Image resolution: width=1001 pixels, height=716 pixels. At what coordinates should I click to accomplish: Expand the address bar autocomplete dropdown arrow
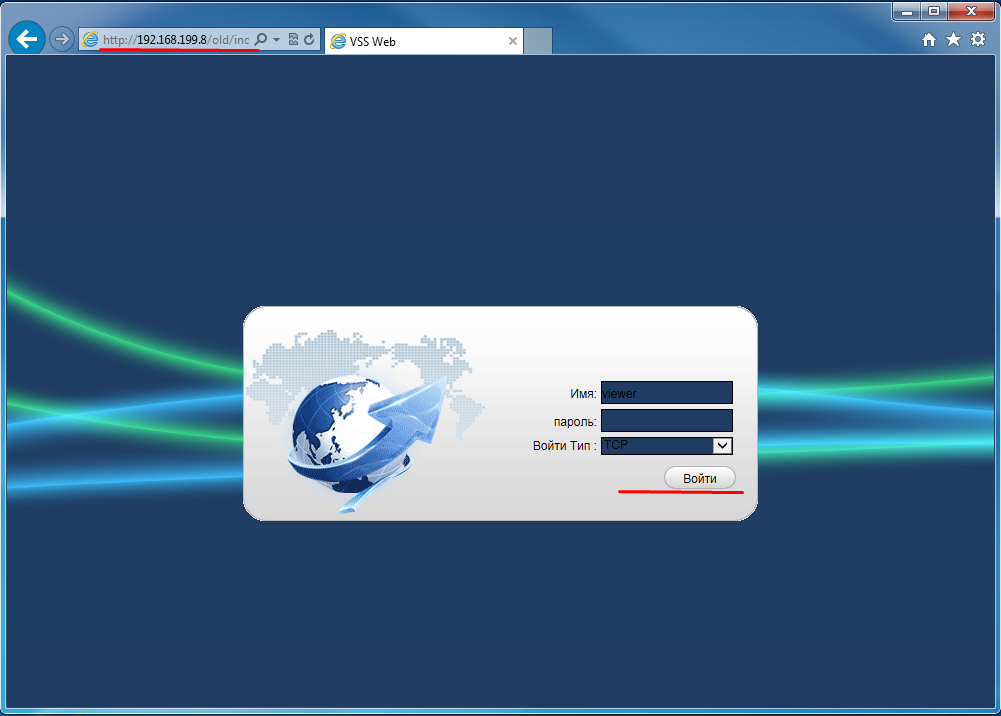coord(276,40)
